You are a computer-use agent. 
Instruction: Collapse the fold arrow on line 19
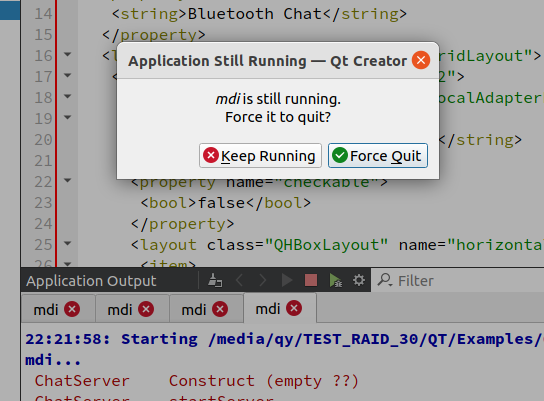(x=68, y=117)
